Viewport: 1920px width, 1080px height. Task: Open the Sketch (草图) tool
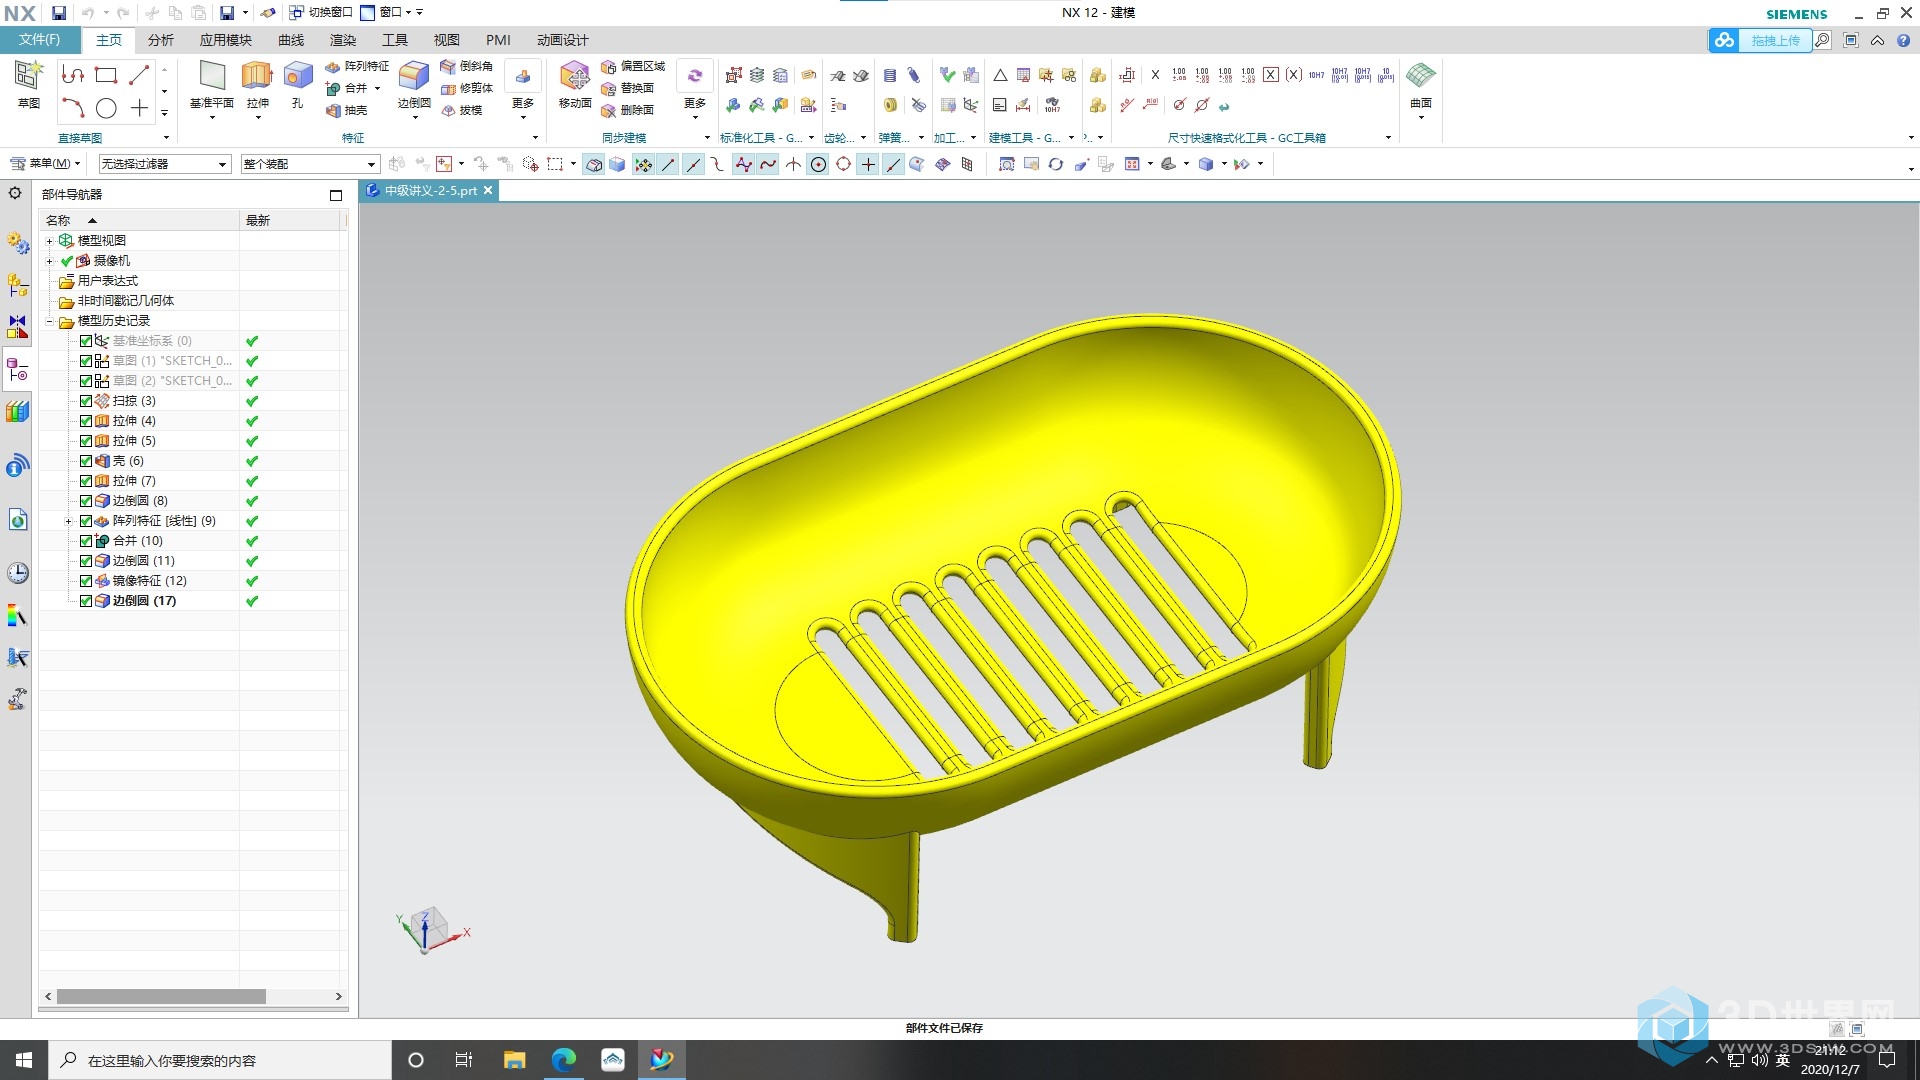[28, 84]
